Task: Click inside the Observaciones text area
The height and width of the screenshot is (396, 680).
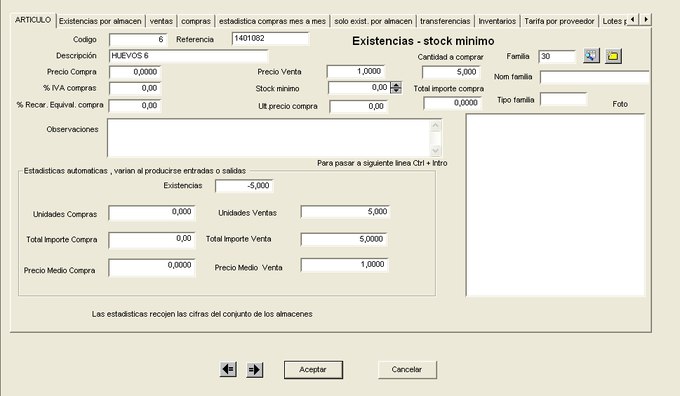Action: point(274,138)
